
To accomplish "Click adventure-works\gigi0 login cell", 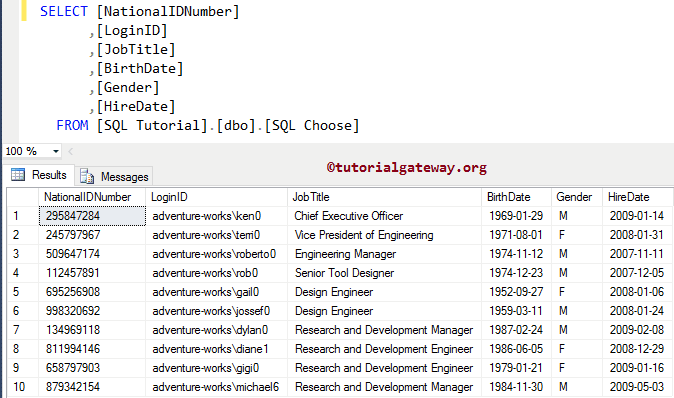I will click(216, 367).
